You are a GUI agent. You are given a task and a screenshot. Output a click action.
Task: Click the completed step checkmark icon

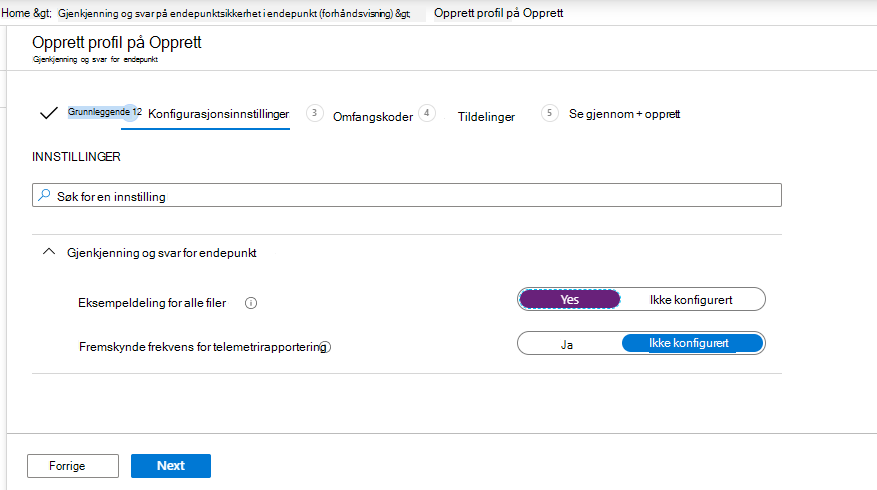[x=49, y=113]
